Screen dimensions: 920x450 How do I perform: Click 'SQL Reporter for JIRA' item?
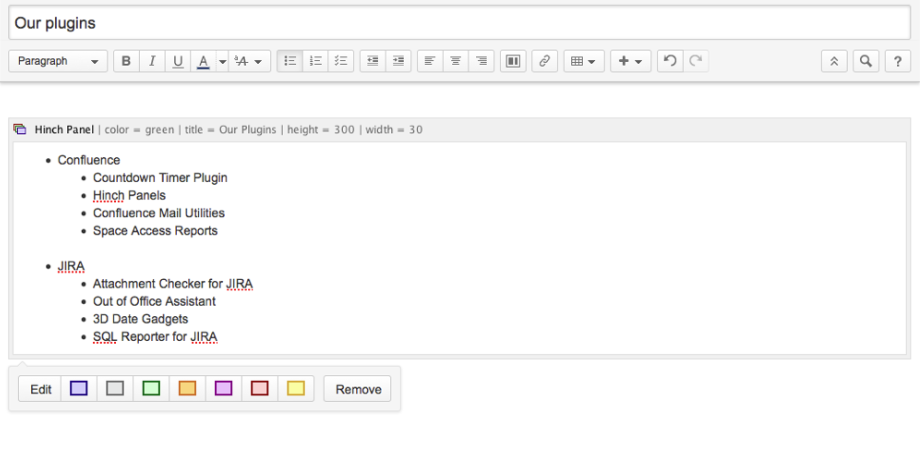pos(155,337)
